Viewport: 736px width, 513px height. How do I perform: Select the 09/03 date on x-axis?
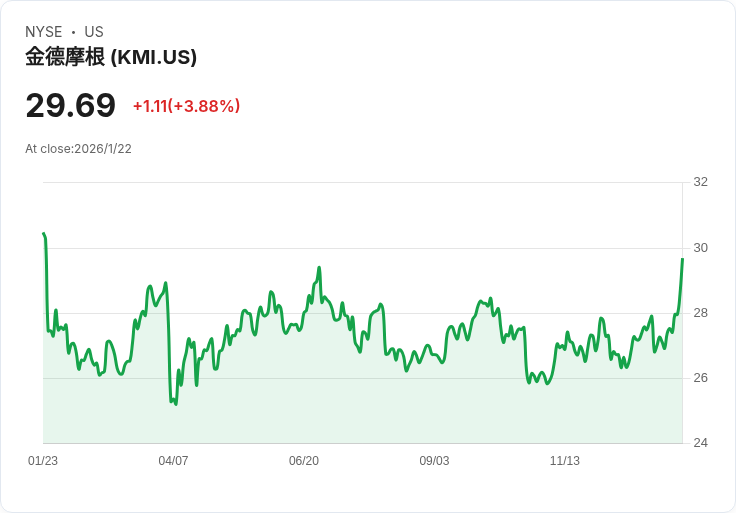[x=434, y=461]
